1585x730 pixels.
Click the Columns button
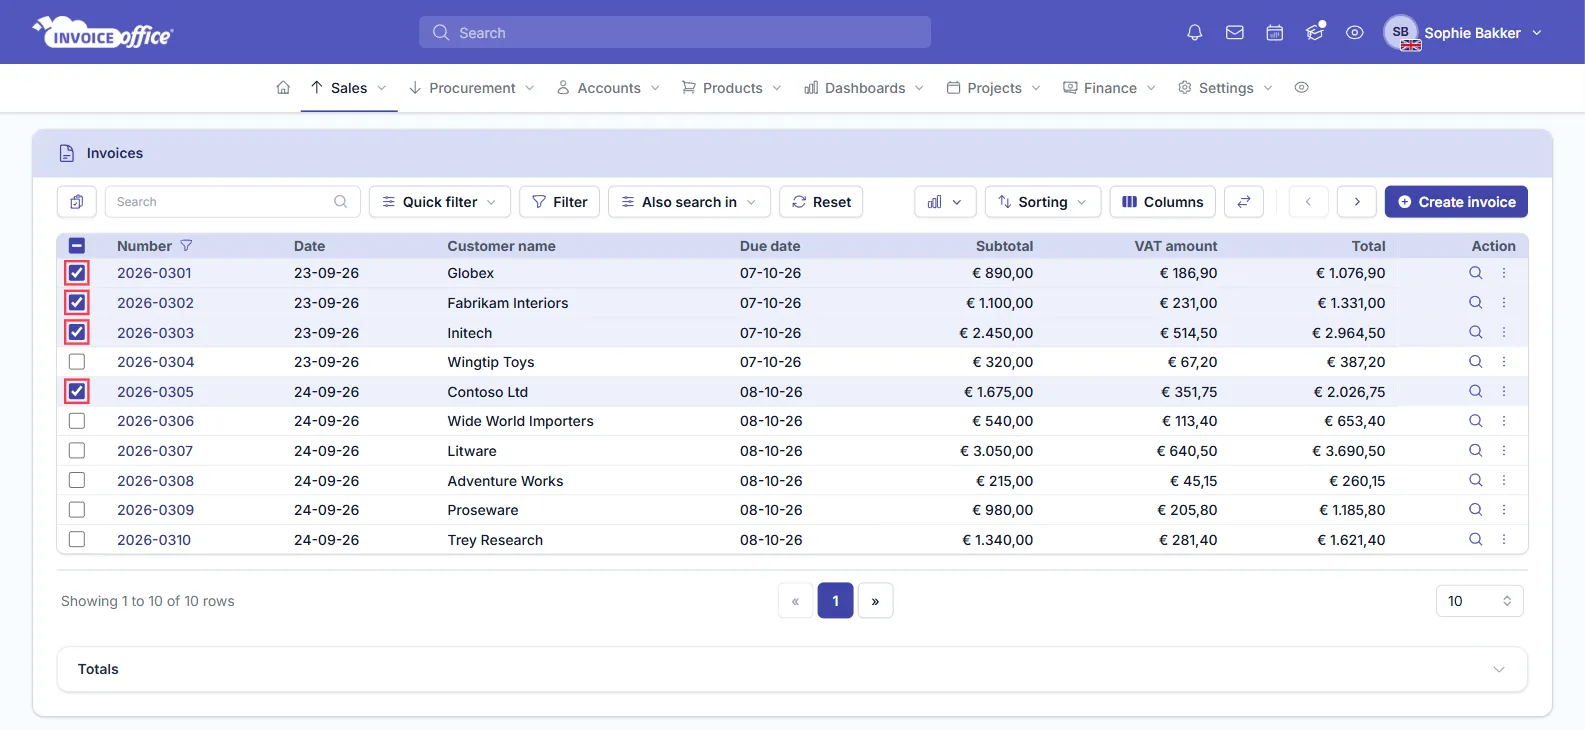click(x=1163, y=202)
